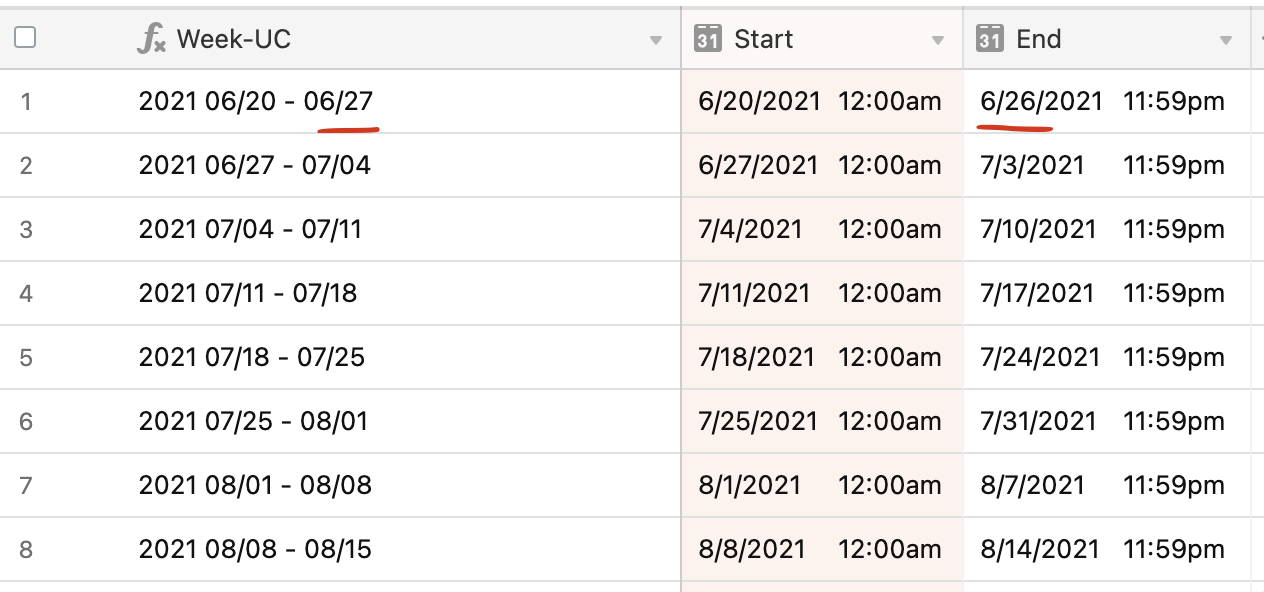This screenshot has width=1264, height=592.
Task: Click the calendar icon in Start header
Action: click(707, 39)
